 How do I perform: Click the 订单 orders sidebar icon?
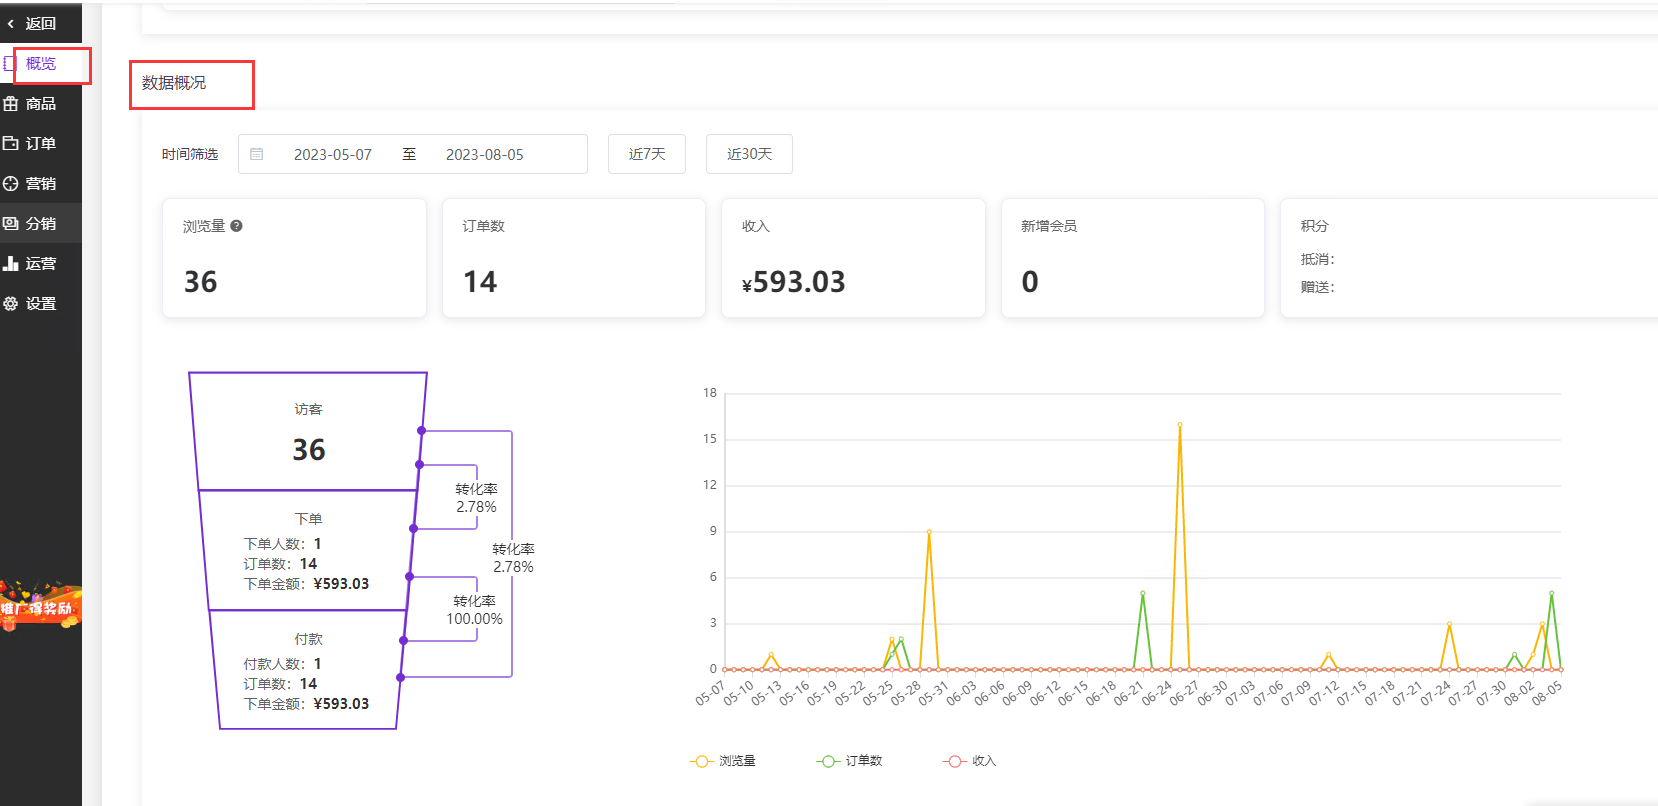coord(11,144)
